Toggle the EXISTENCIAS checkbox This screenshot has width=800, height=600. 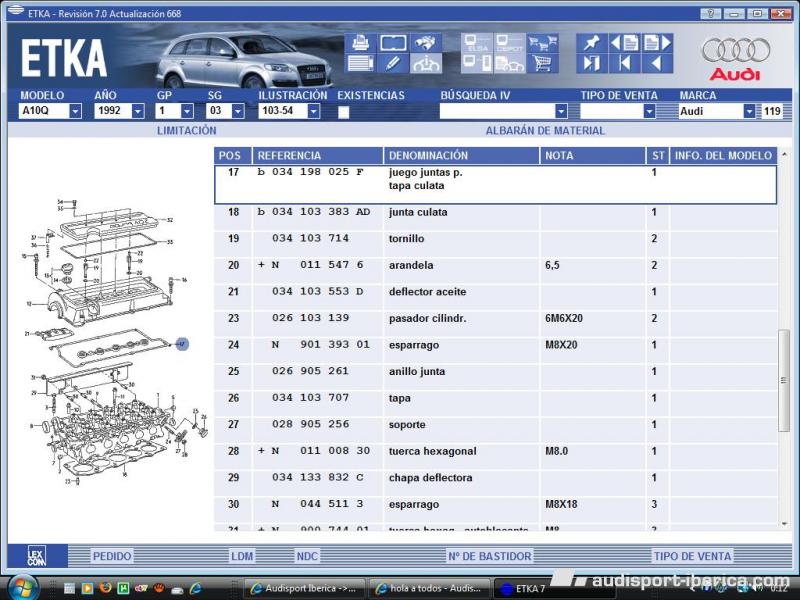click(343, 112)
